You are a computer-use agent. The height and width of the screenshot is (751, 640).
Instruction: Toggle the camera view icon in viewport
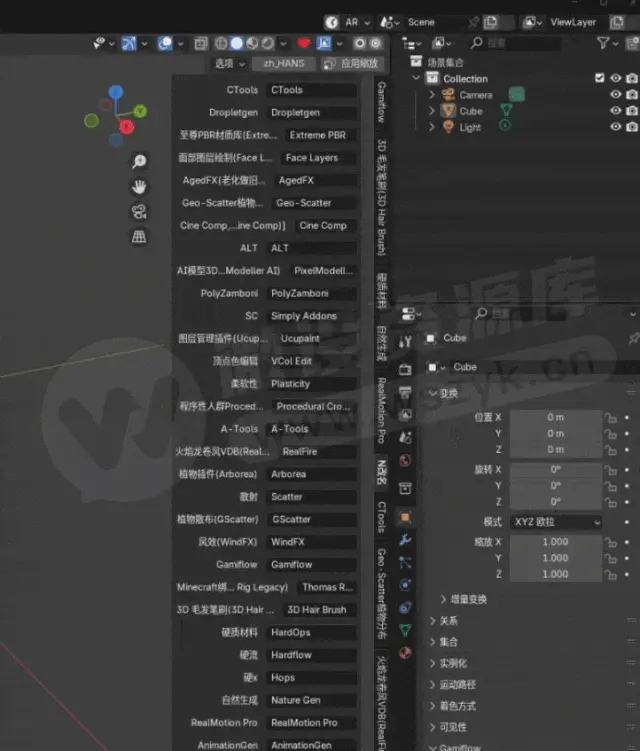139,212
